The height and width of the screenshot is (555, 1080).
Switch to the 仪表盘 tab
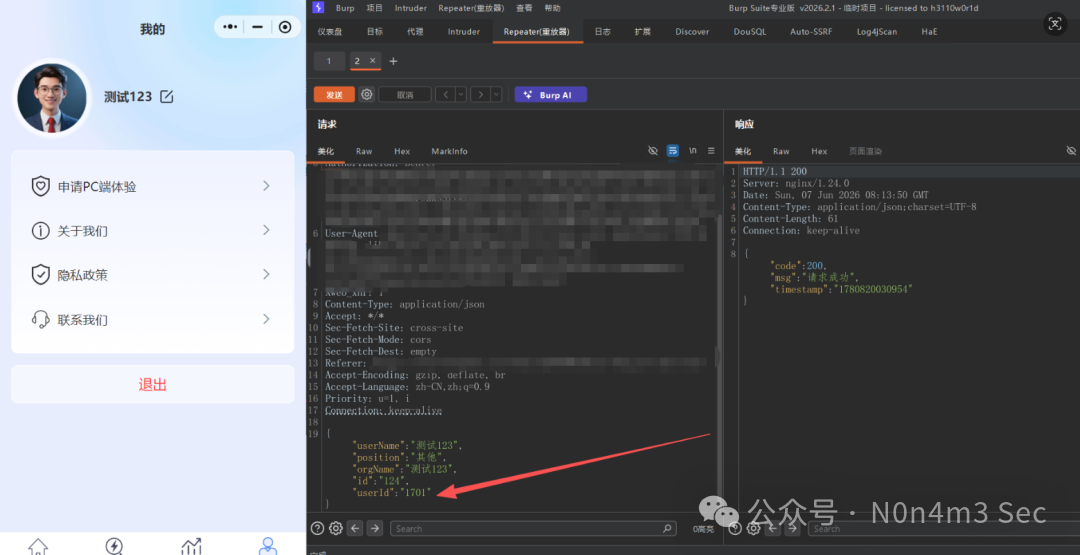330,32
